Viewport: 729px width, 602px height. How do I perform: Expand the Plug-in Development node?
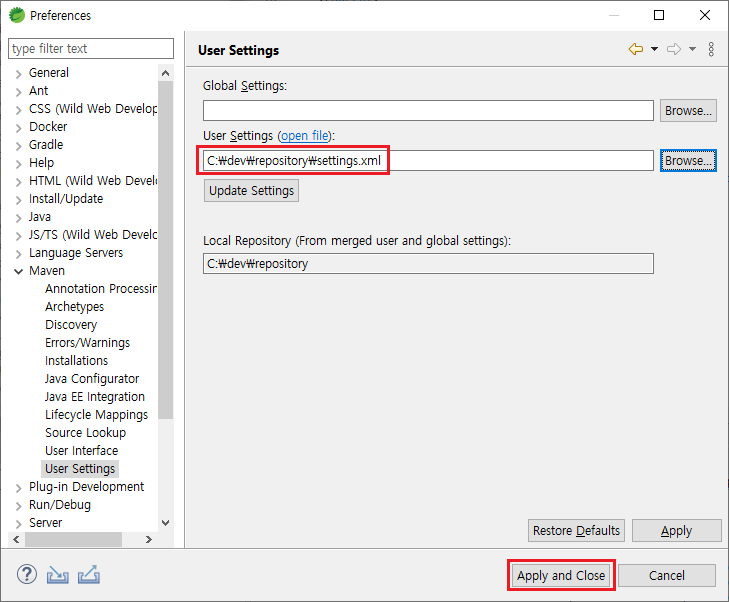point(19,488)
